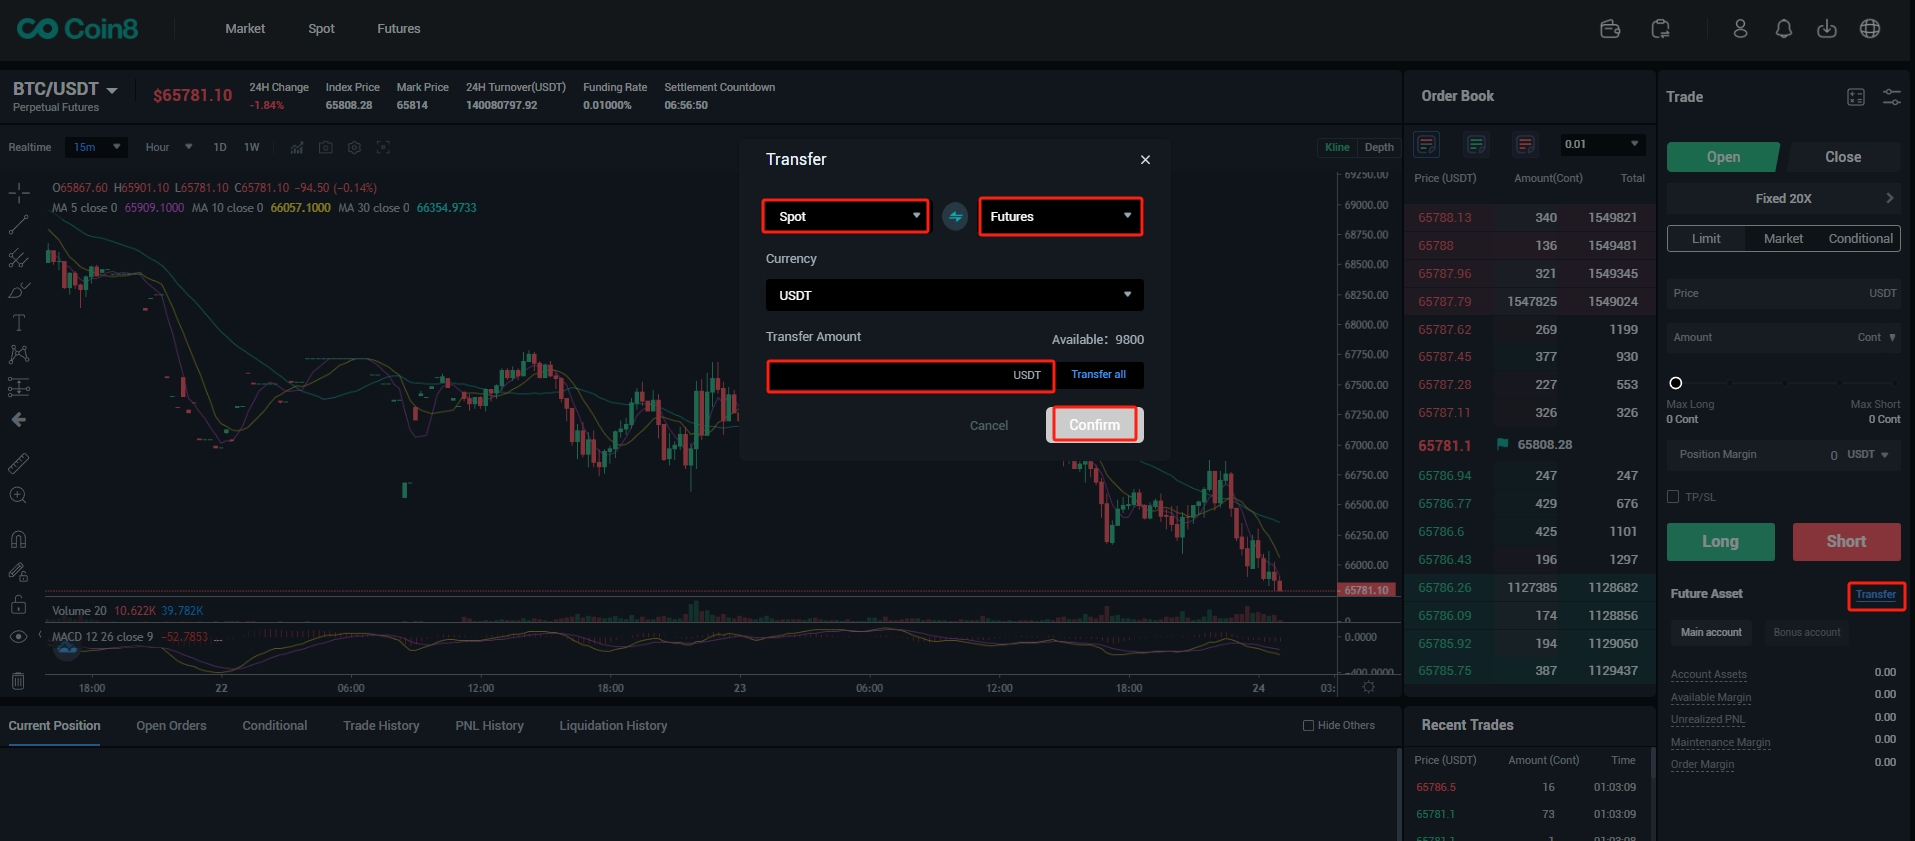The image size is (1915, 841).
Task: Select the ruler measure tool
Action: click(x=18, y=463)
